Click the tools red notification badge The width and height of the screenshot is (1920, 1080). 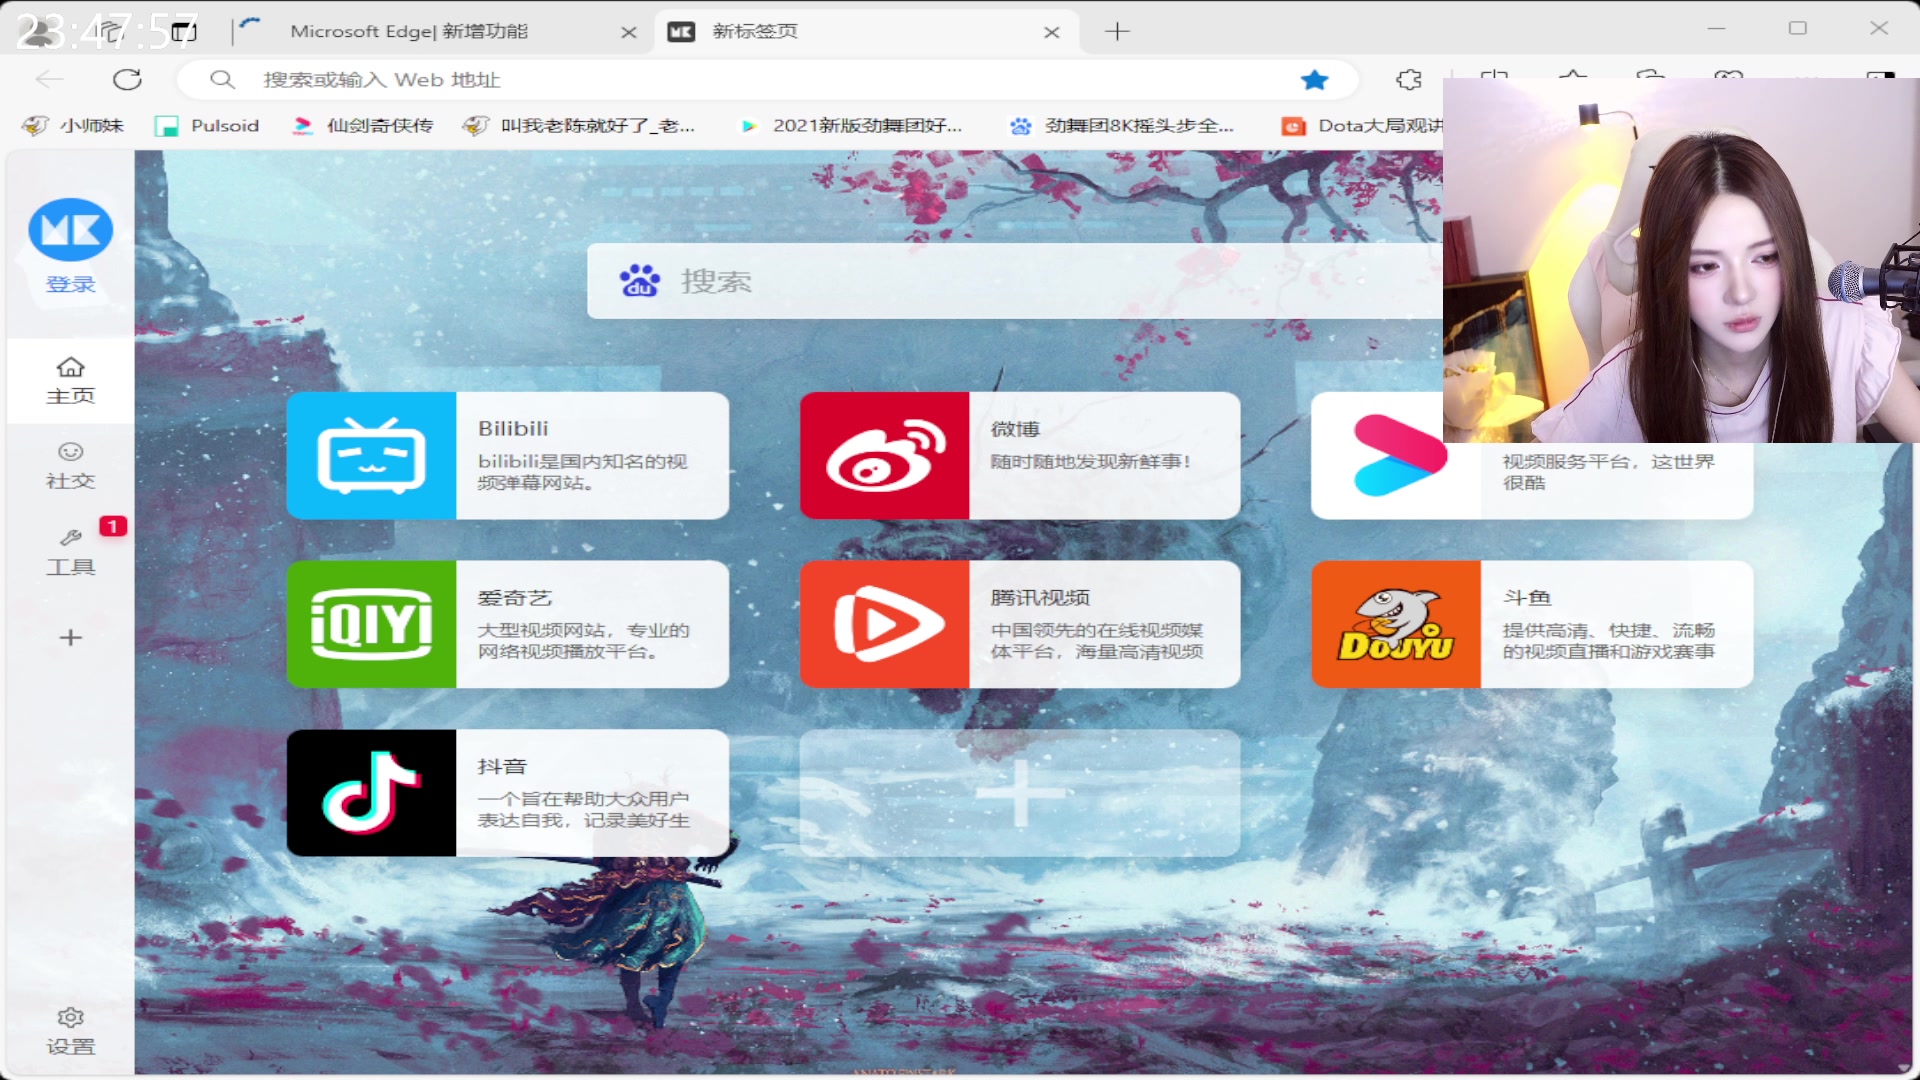[x=113, y=526]
